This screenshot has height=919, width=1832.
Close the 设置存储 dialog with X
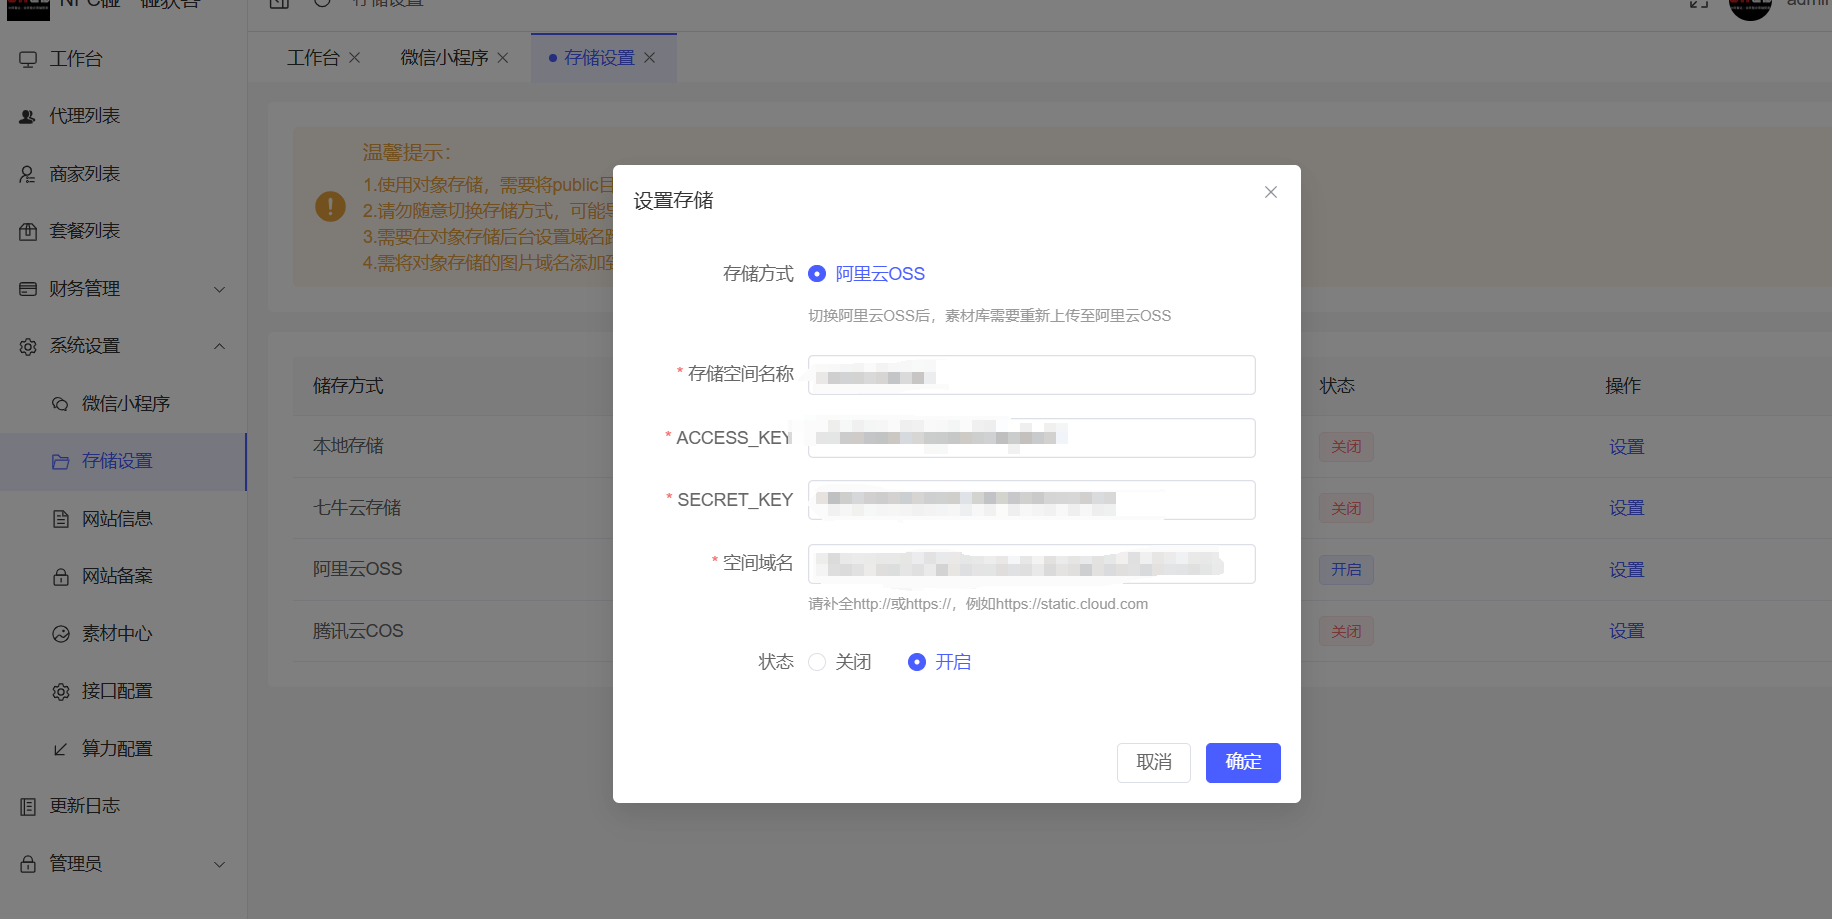point(1271,192)
